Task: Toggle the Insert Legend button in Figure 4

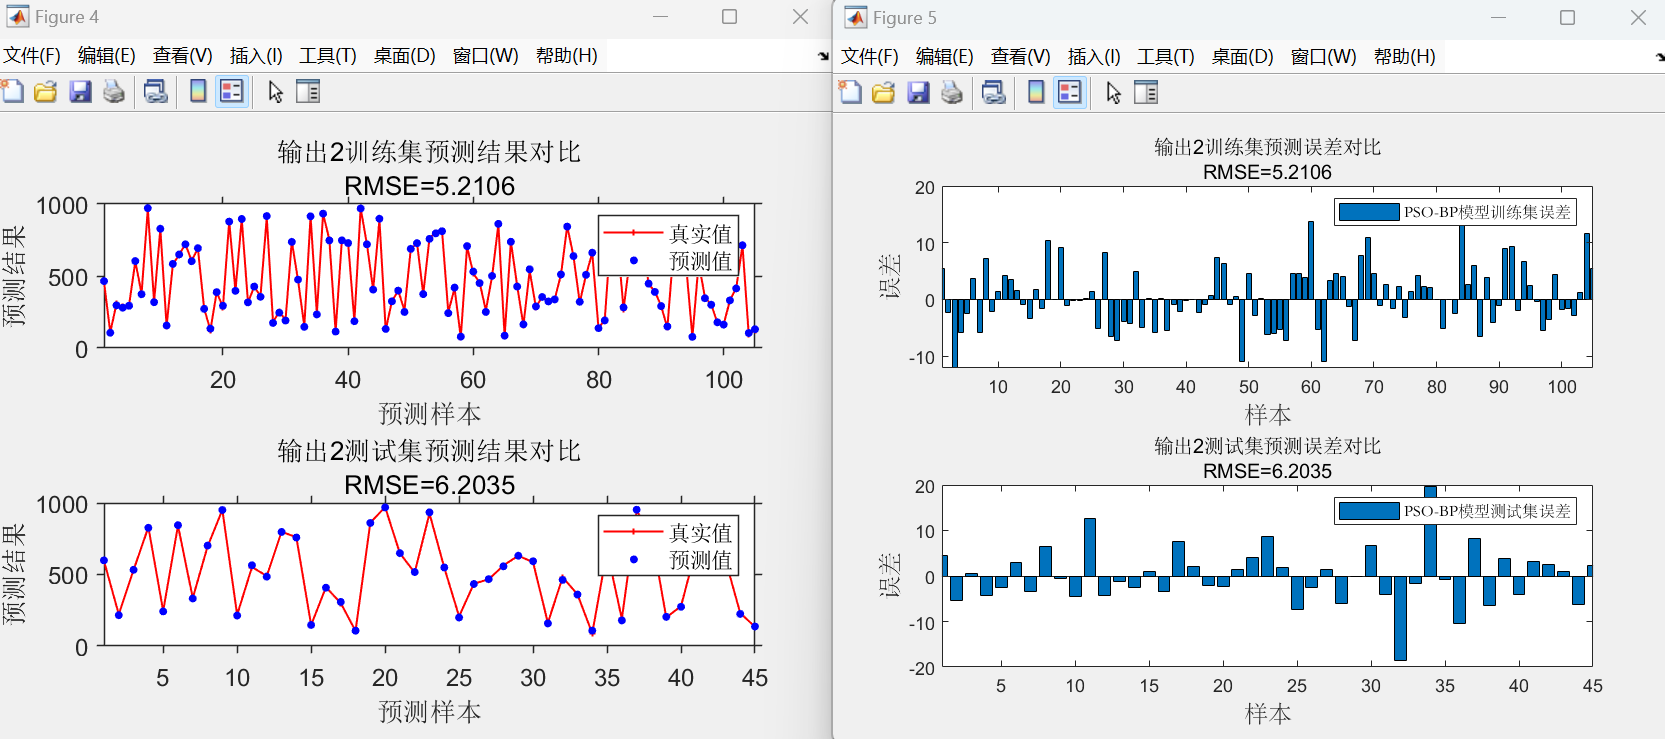Action: (x=232, y=92)
